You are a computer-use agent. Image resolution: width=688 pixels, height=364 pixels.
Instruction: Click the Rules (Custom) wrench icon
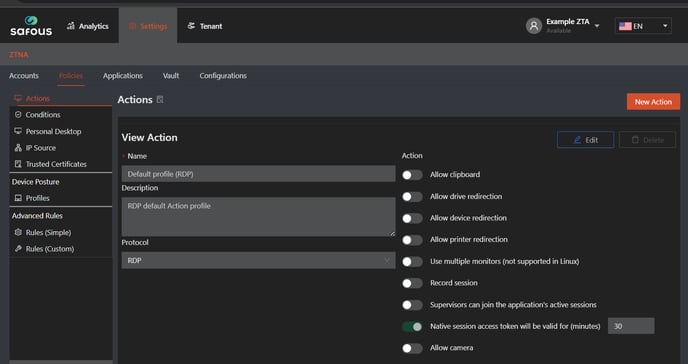18,249
